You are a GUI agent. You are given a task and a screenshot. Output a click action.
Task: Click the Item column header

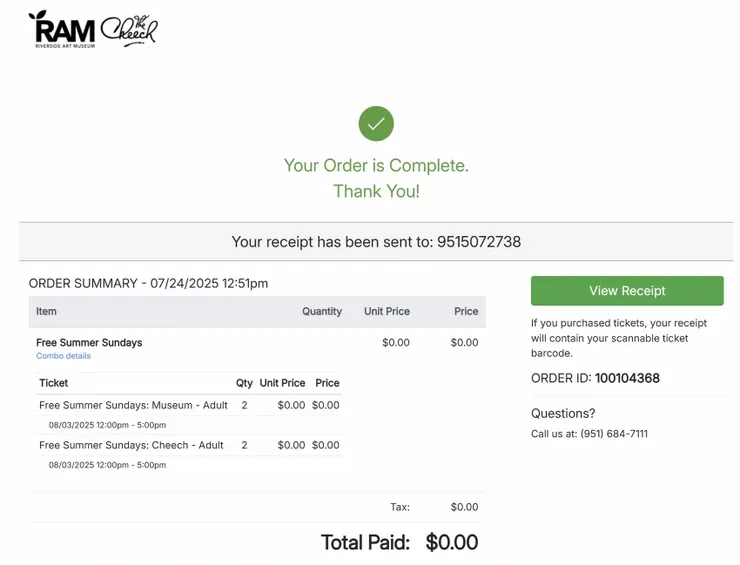coord(46,311)
